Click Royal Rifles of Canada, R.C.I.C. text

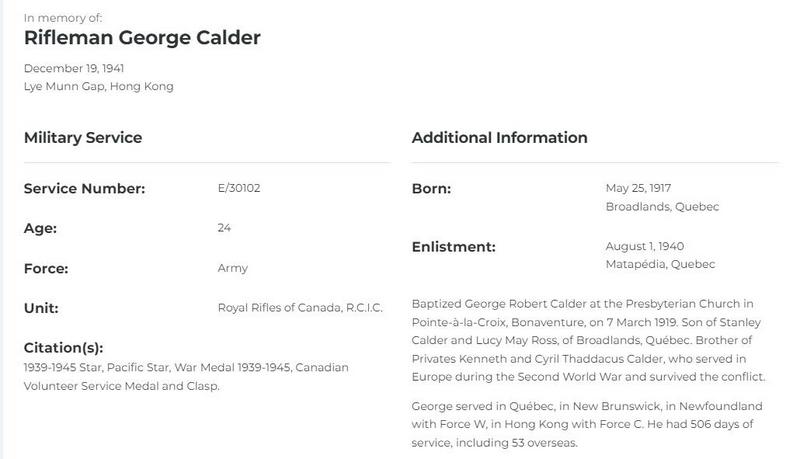[x=300, y=308]
